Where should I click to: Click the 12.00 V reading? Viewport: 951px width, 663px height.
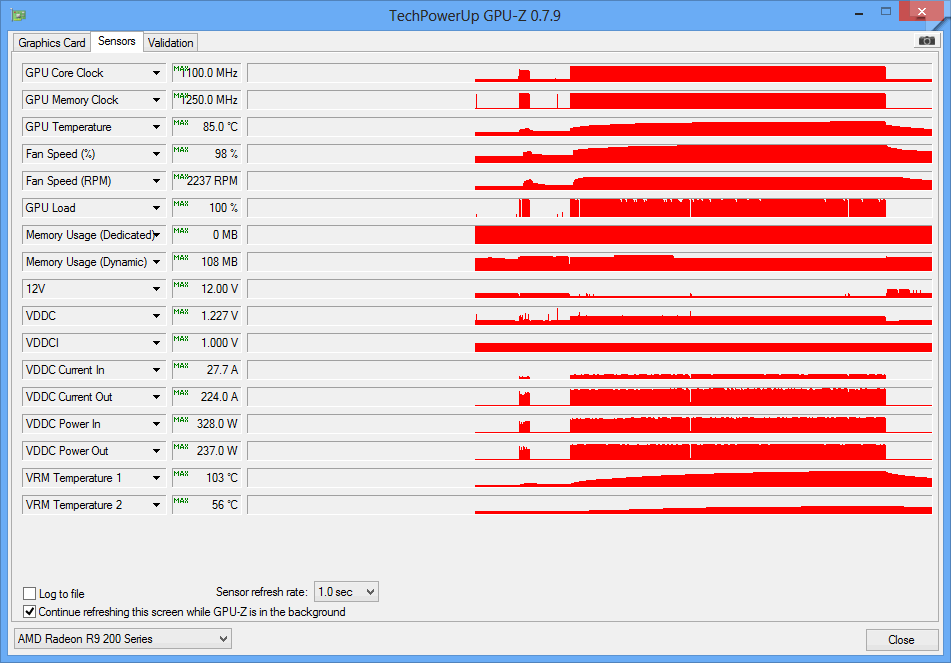[207, 289]
